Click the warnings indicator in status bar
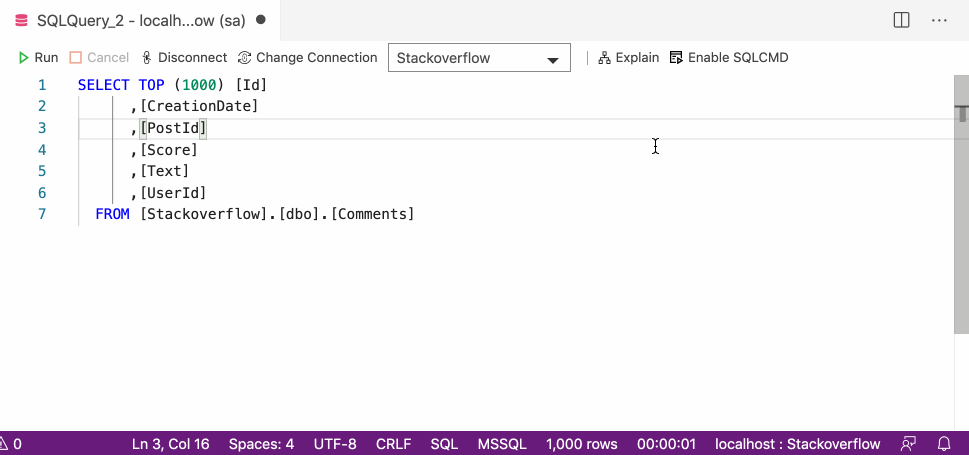 12,444
